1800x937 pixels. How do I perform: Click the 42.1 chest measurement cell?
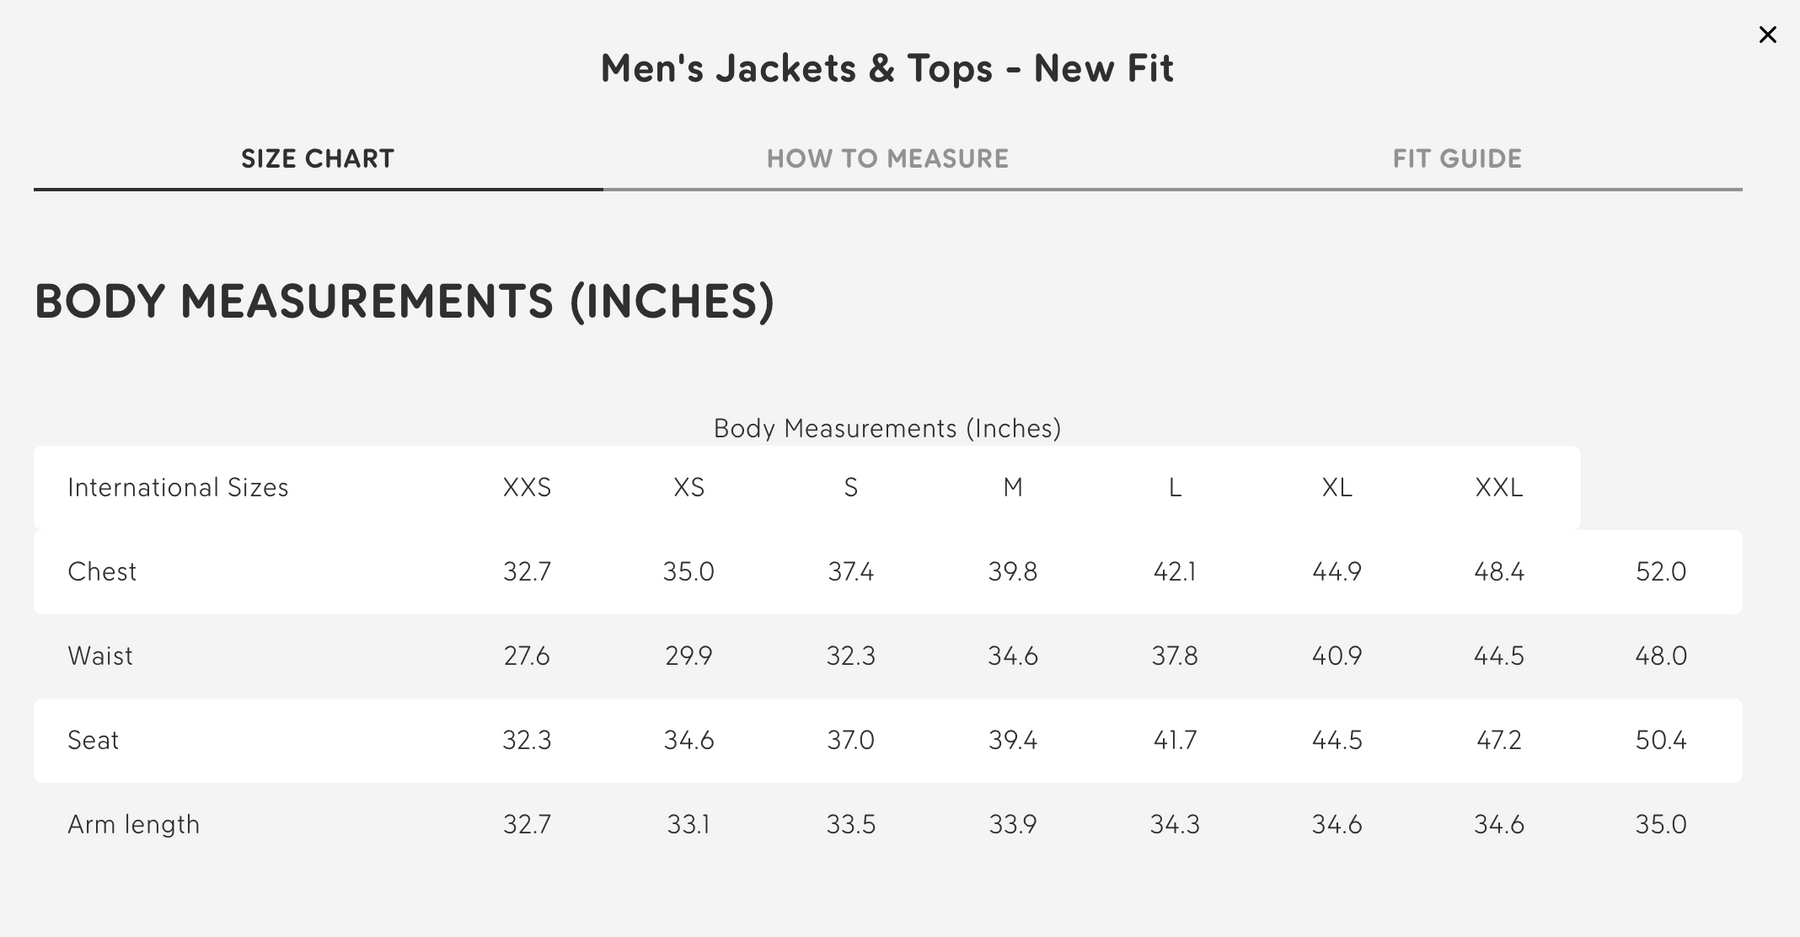[1175, 571]
